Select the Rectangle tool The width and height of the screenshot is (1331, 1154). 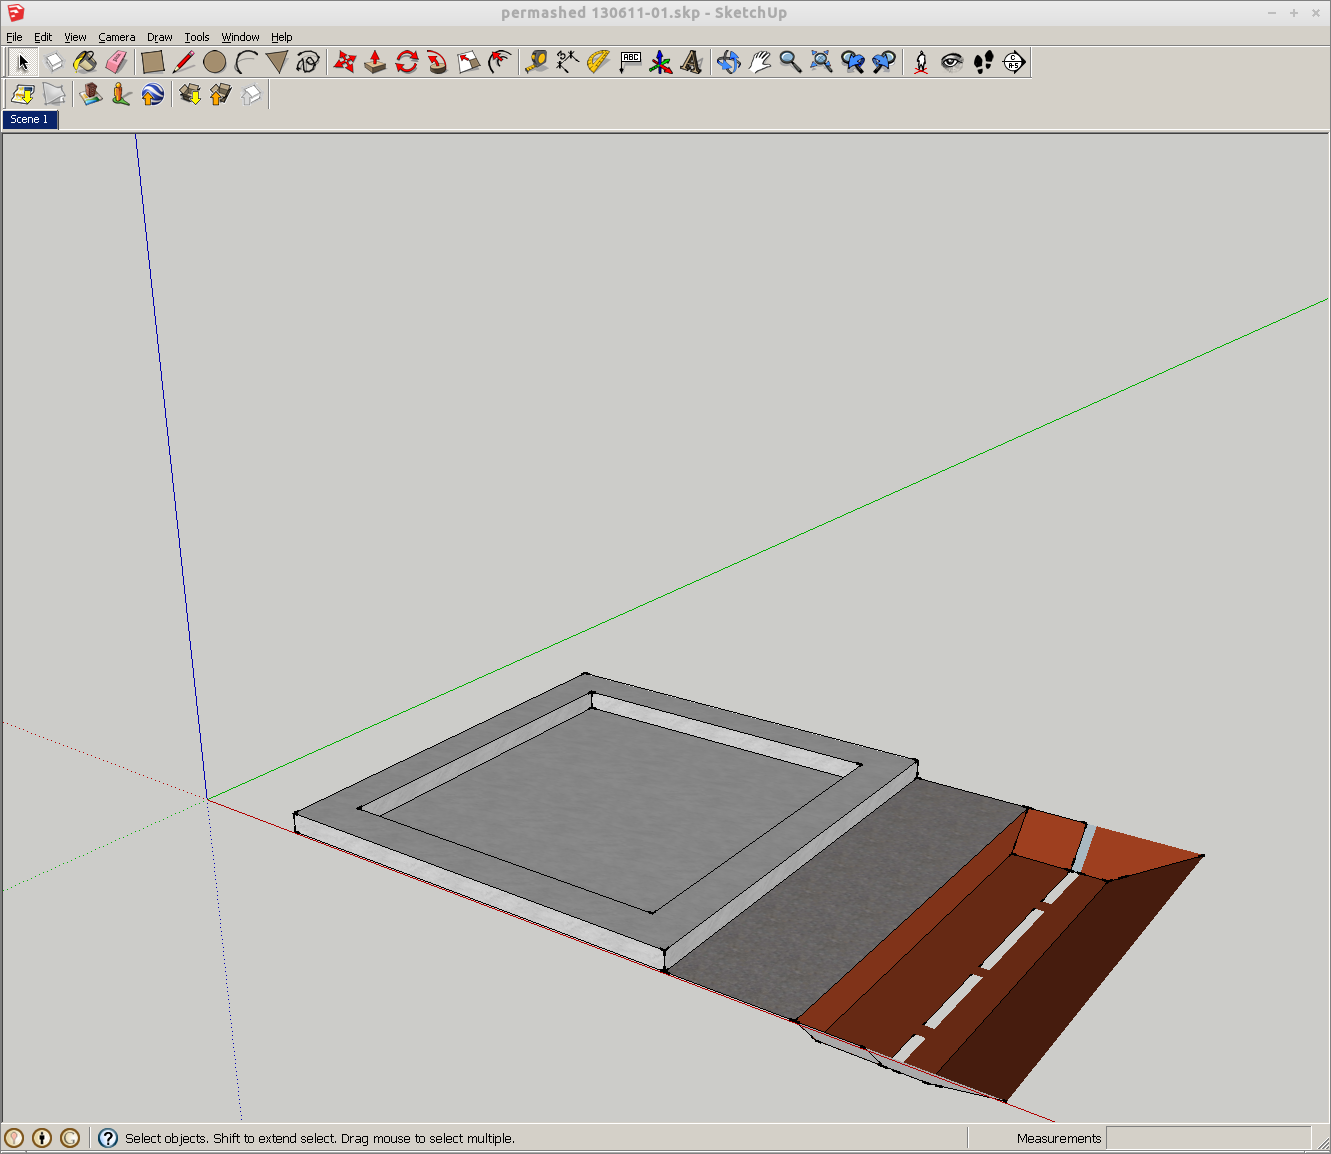tap(153, 62)
